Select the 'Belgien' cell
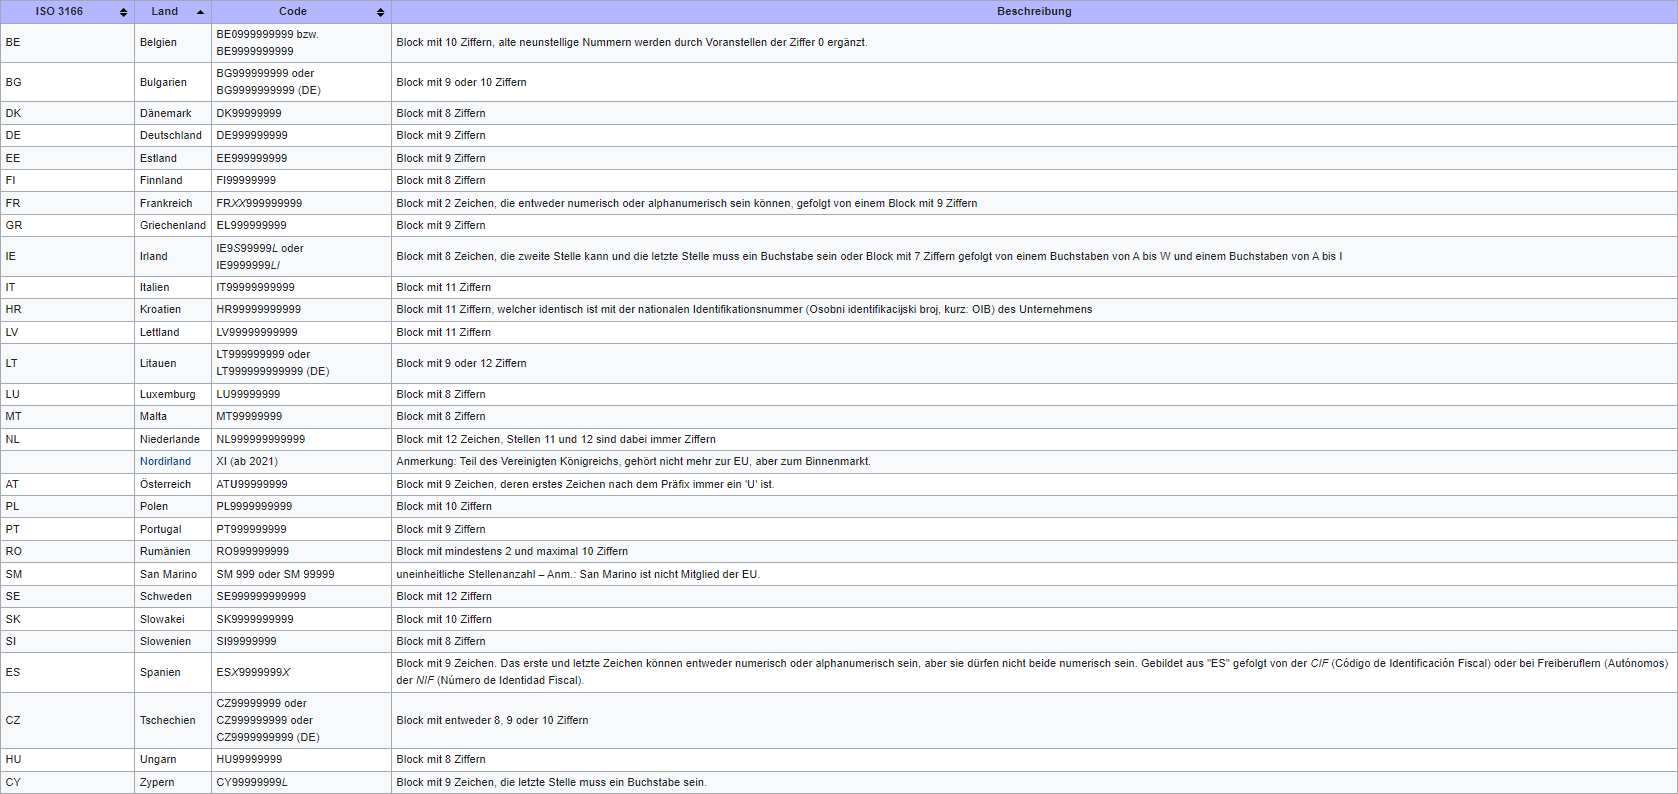1678x794 pixels. click(x=173, y=43)
